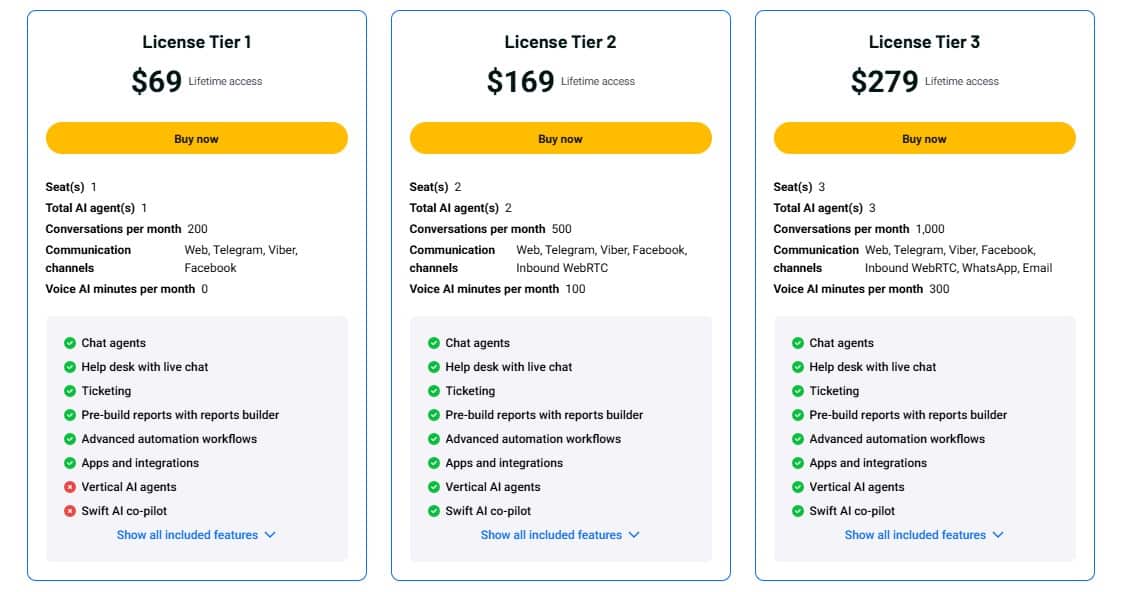This screenshot has width=1129, height=592.
Task: Select the License Tier 1 heading
Action: click(x=195, y=42)
